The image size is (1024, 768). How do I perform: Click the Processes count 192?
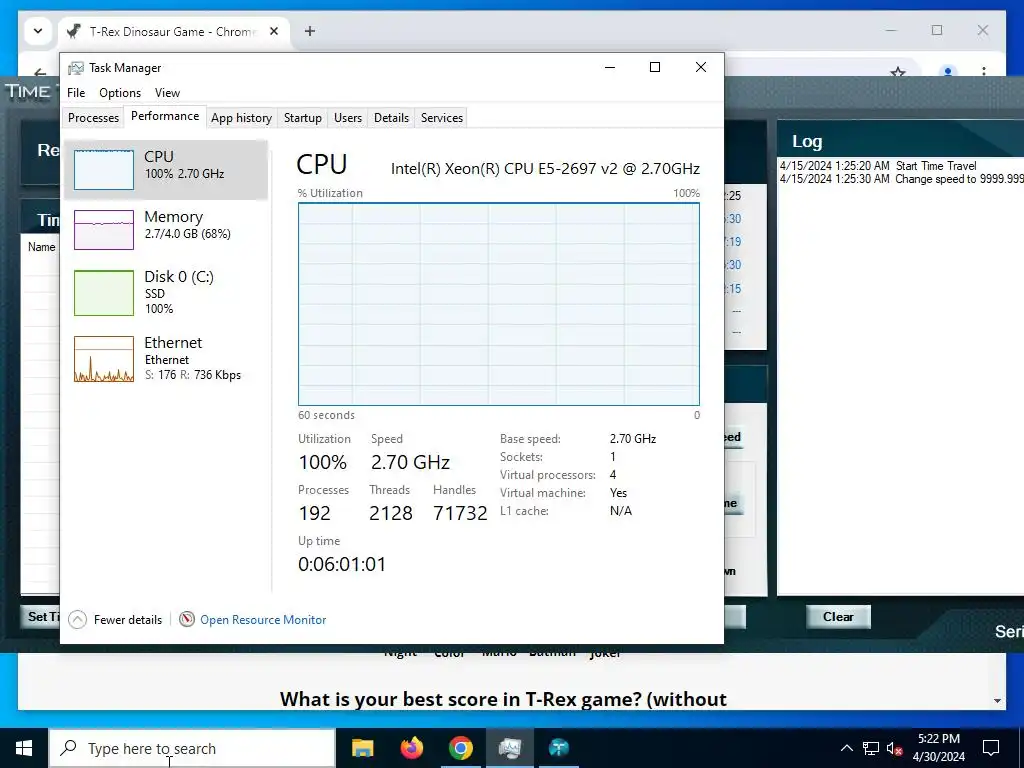coord(314,513)
